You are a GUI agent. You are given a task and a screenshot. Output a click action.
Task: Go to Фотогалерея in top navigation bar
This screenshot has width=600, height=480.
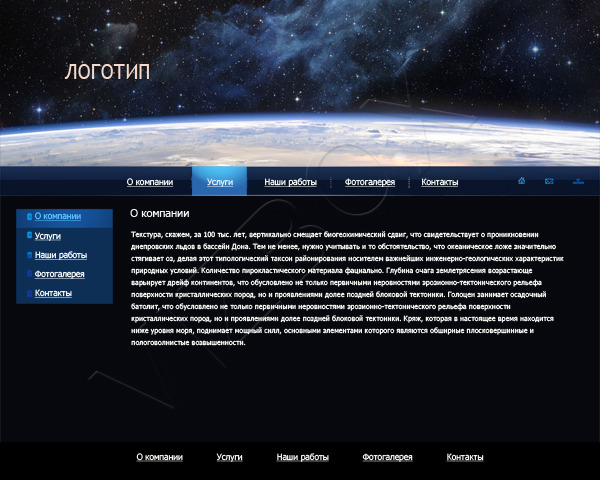pos(370,182)
